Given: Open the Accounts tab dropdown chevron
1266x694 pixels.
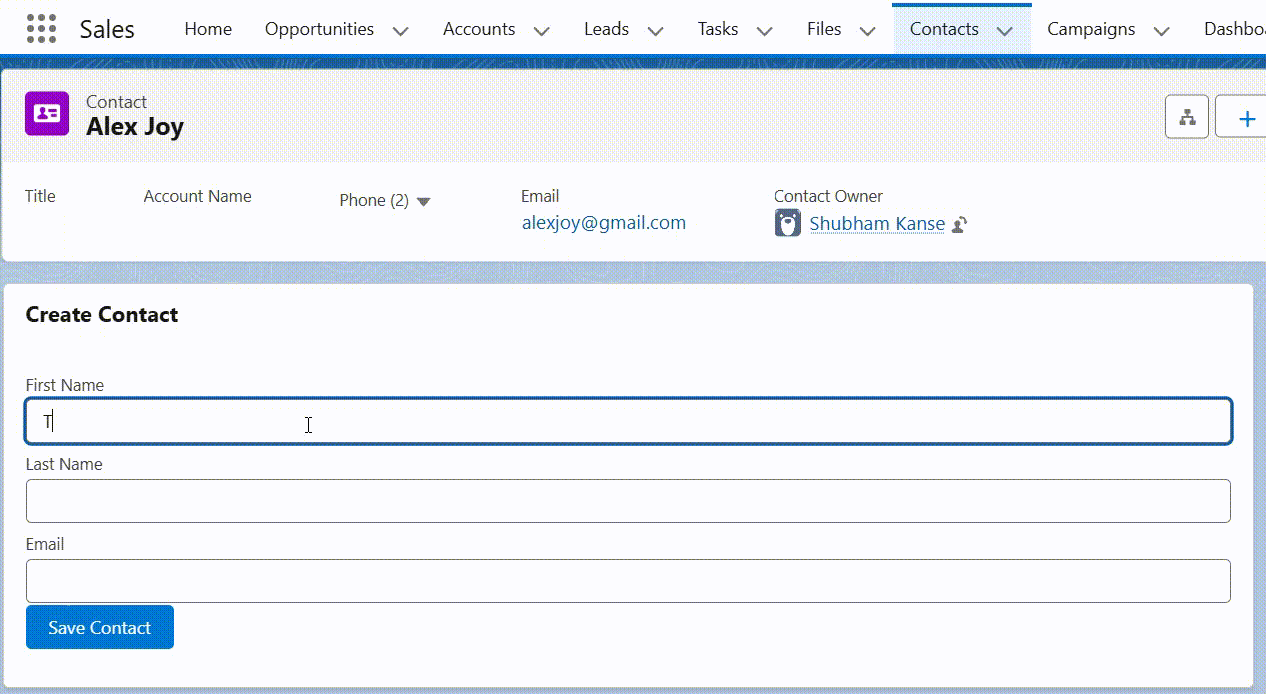Looking at the screenshot, I should [x=541, y=31].
